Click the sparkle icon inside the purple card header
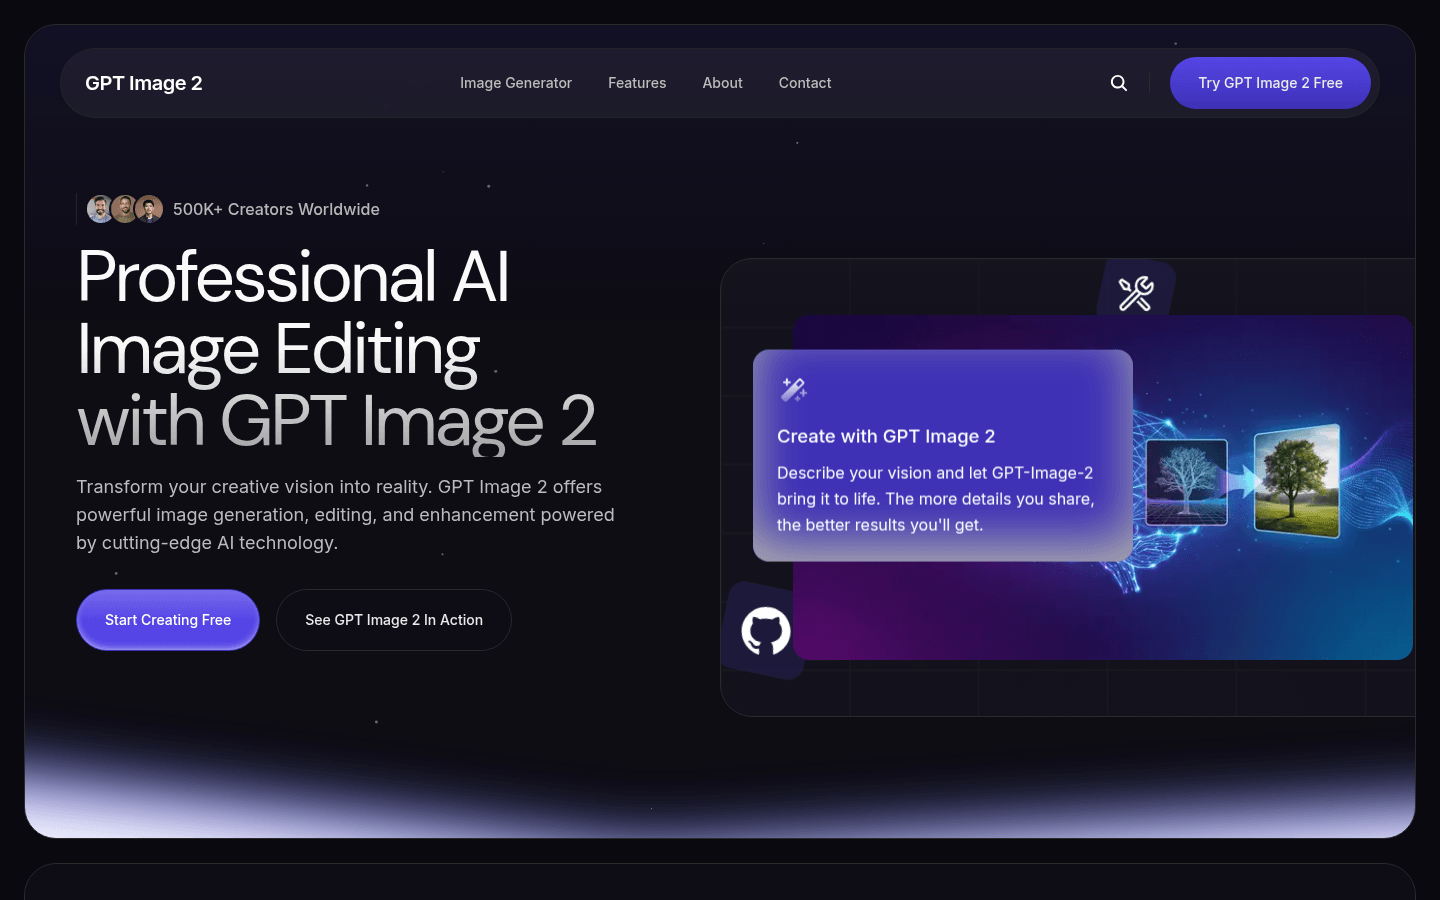 point(795,388)
